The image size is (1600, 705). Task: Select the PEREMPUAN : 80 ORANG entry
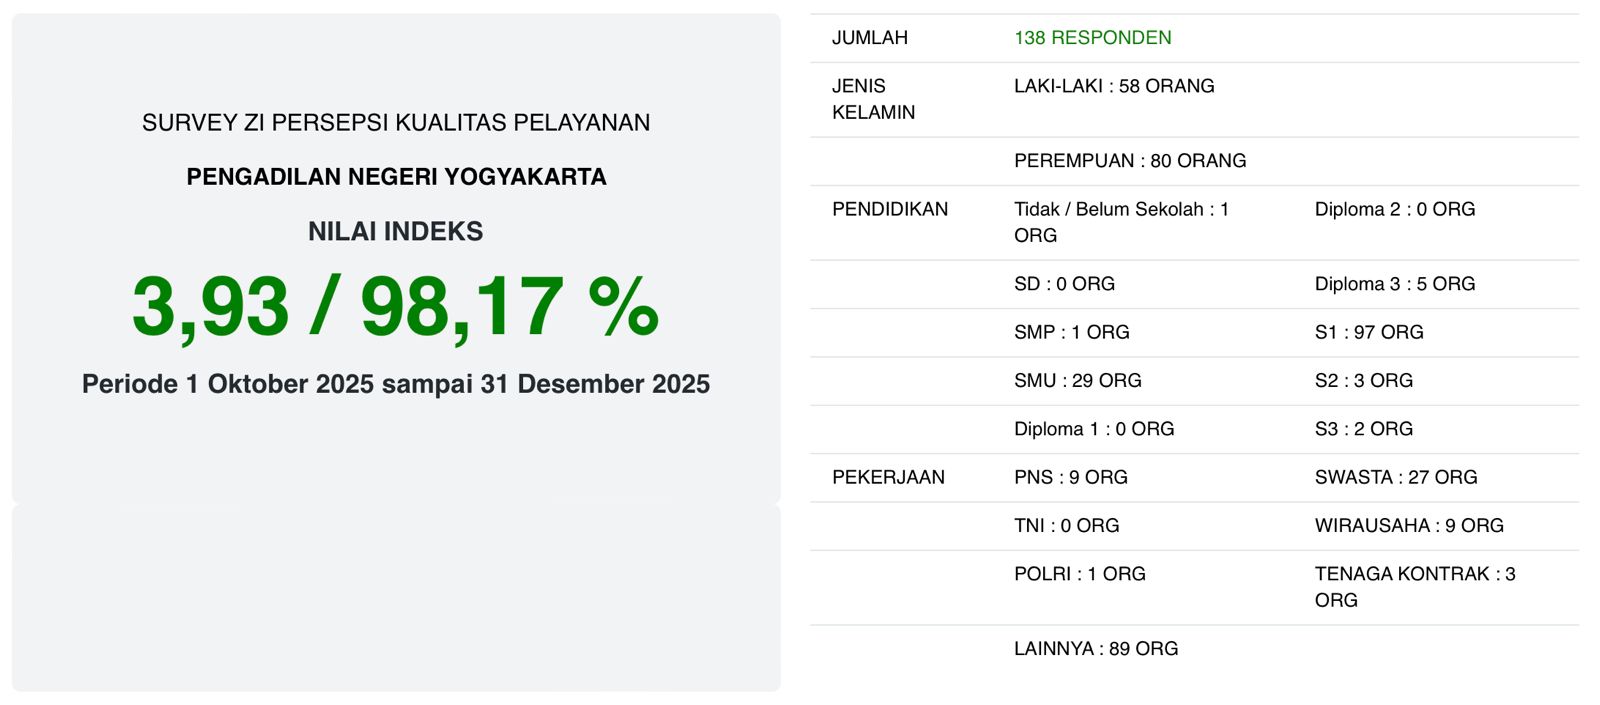[x=1130, y=161]
